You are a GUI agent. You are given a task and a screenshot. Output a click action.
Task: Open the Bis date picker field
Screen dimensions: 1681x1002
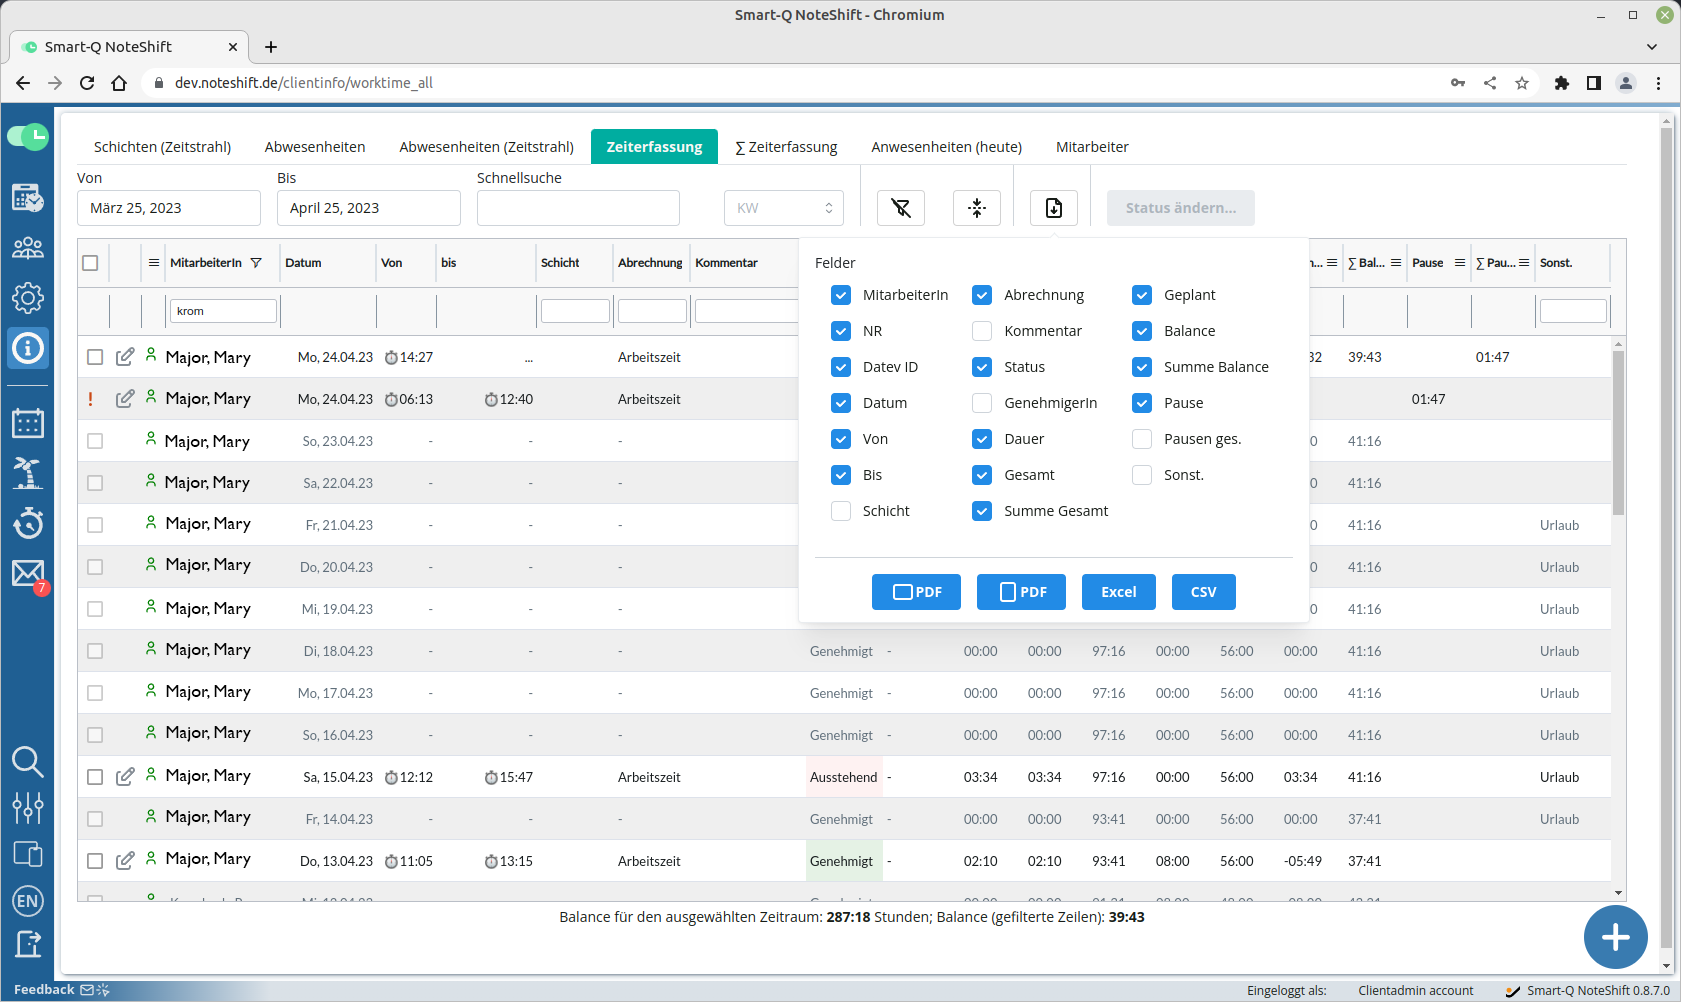[369, 208]
